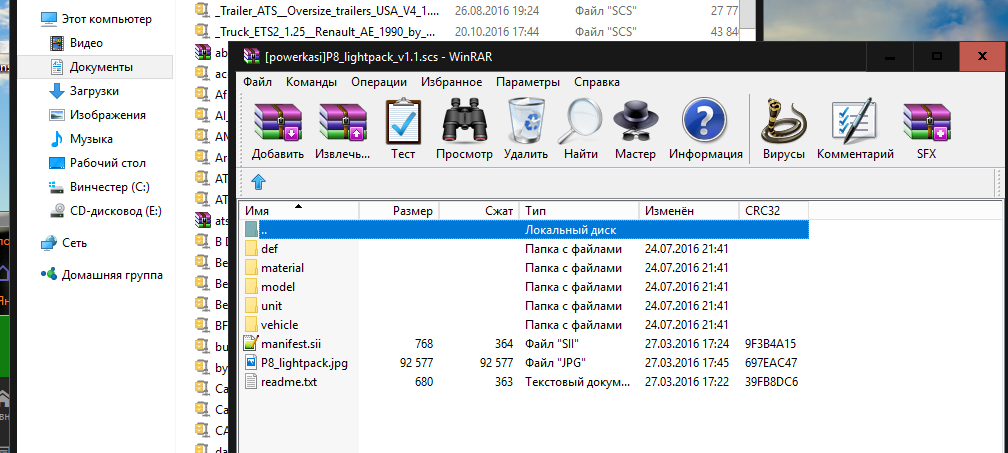Open Этот компьютер in Explorer tree
This screenshot has height=453, width=1008.
tap(96, 19)
